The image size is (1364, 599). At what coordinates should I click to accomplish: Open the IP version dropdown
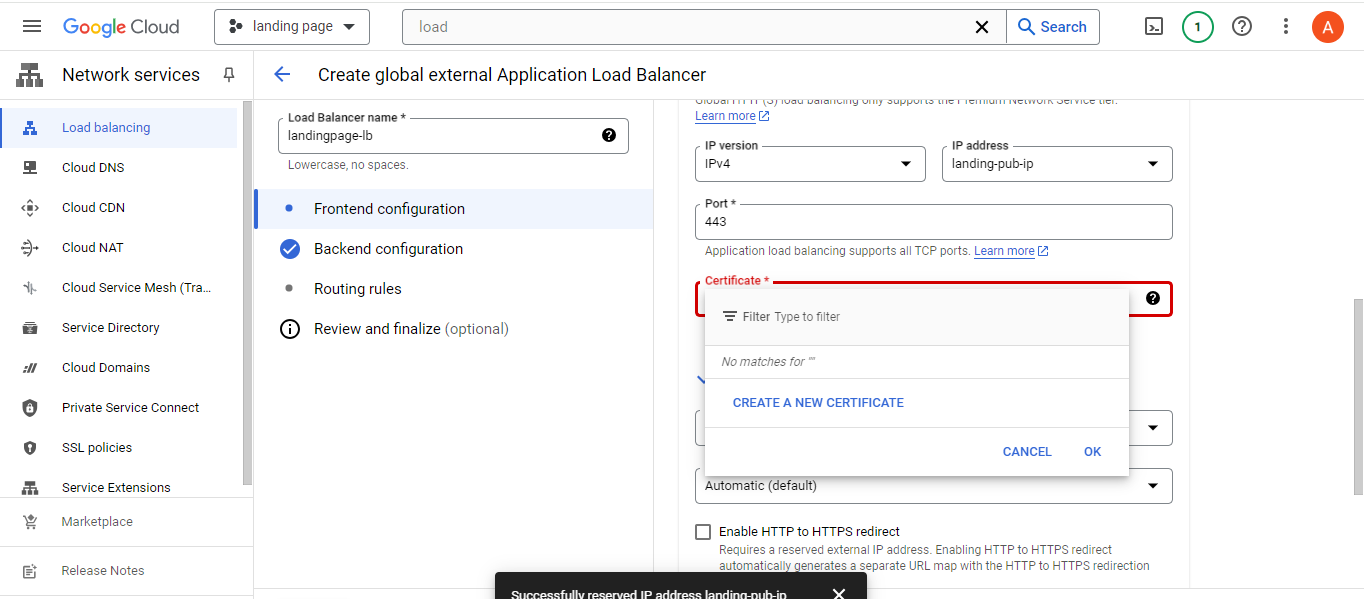pos(904,163)
